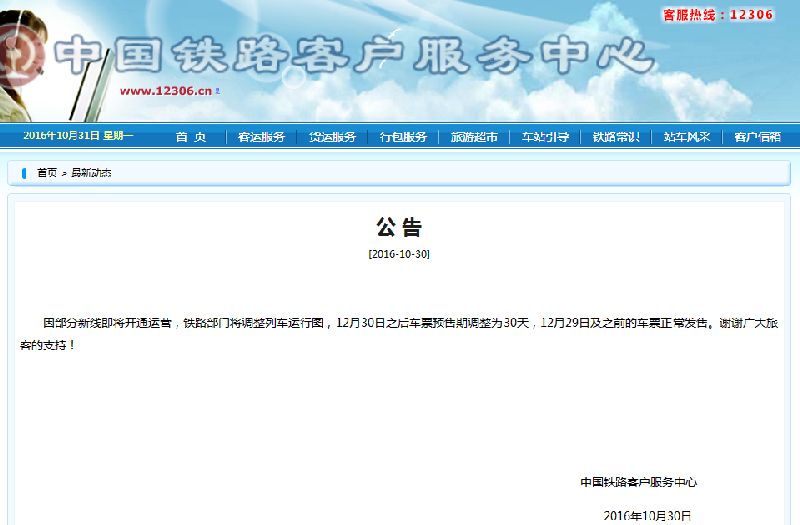
Task: Click the 公告 announcement heading
Action: coord(399,227)
